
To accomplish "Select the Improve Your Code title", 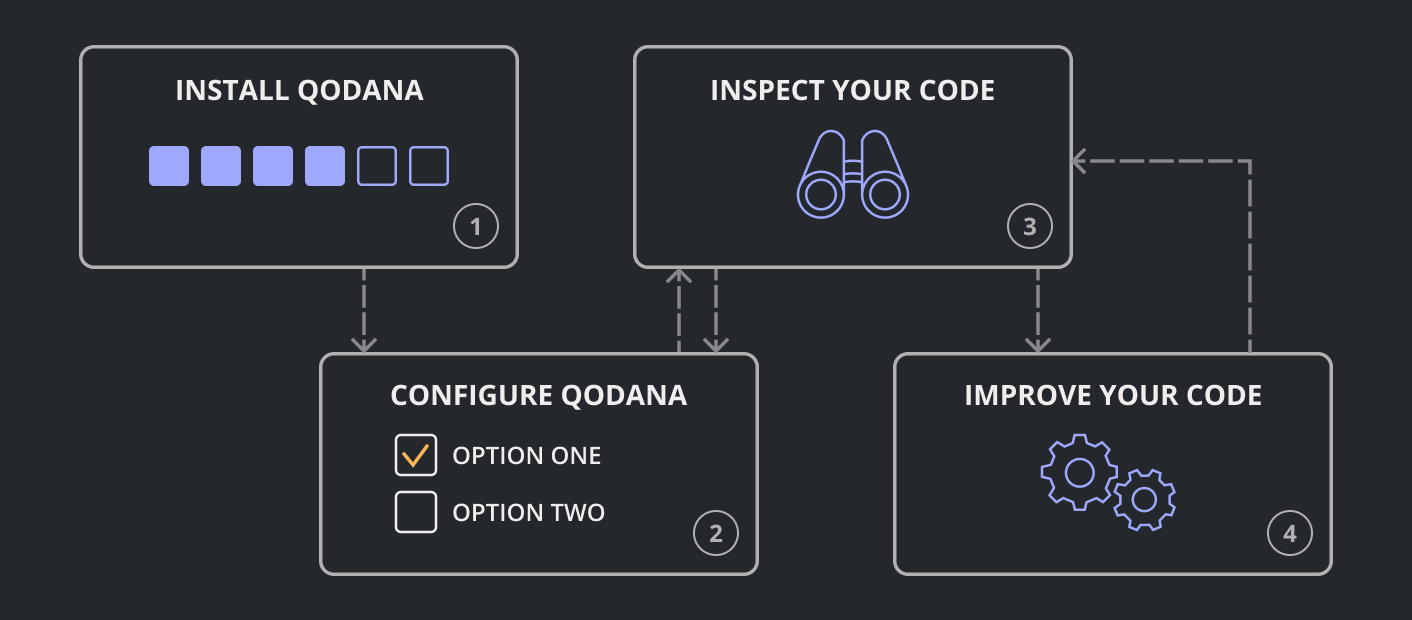I will pyautogui.click(x=1112, y=395).
